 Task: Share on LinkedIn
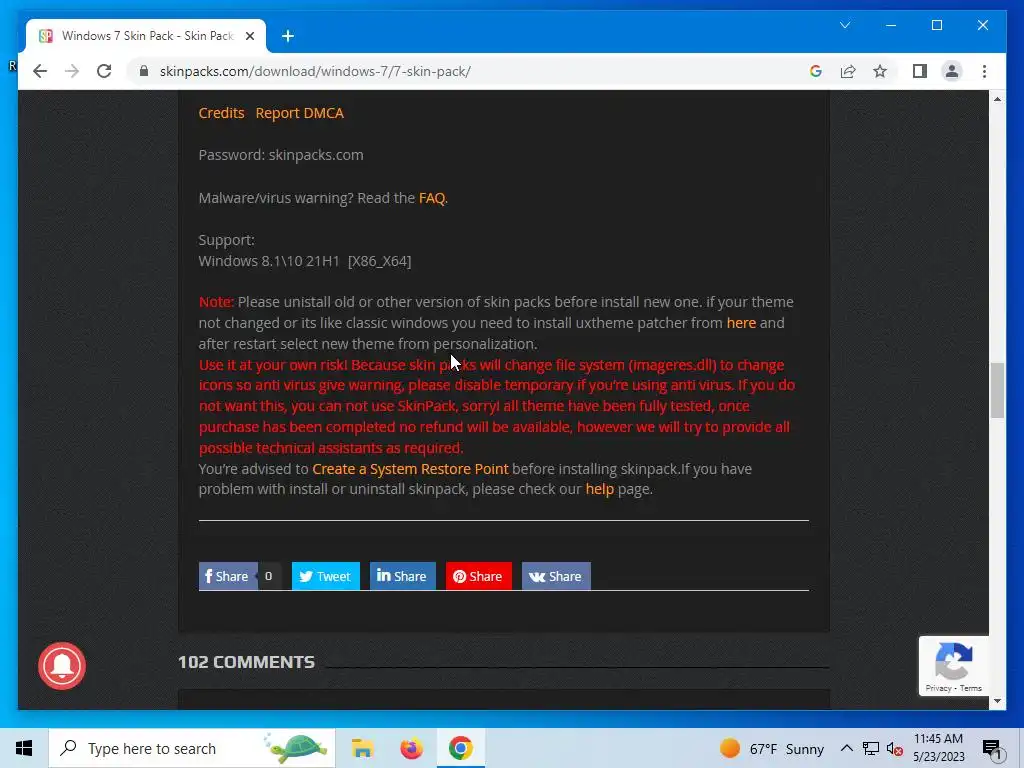402,576
